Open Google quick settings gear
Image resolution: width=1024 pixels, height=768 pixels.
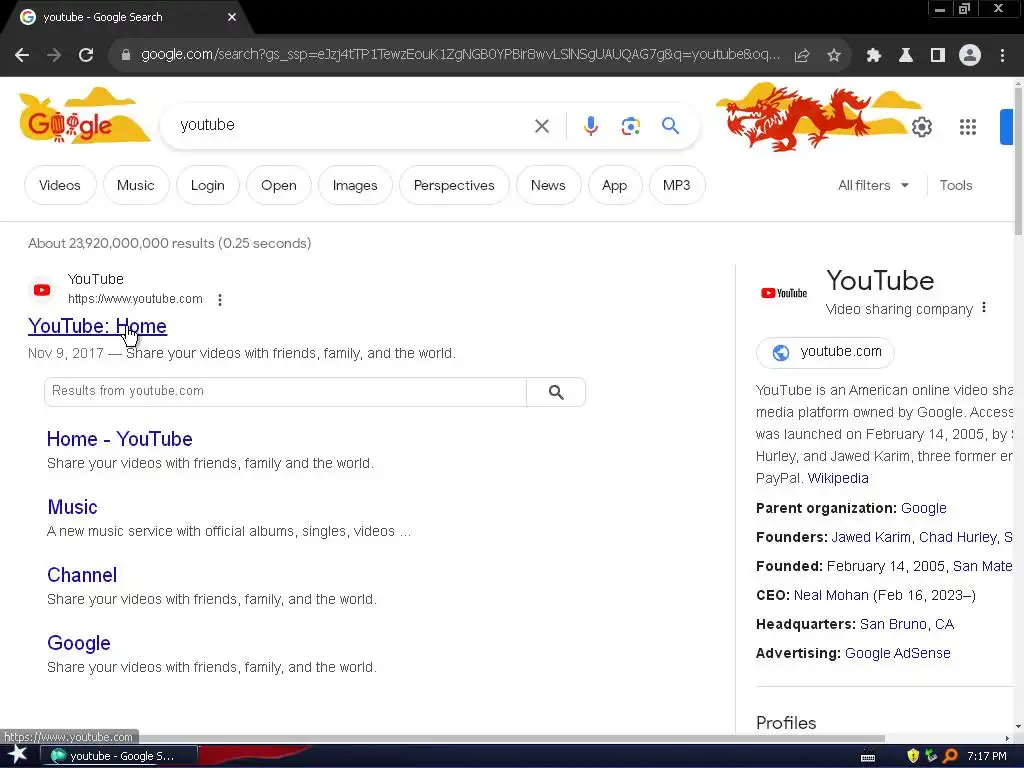point(921,127)
